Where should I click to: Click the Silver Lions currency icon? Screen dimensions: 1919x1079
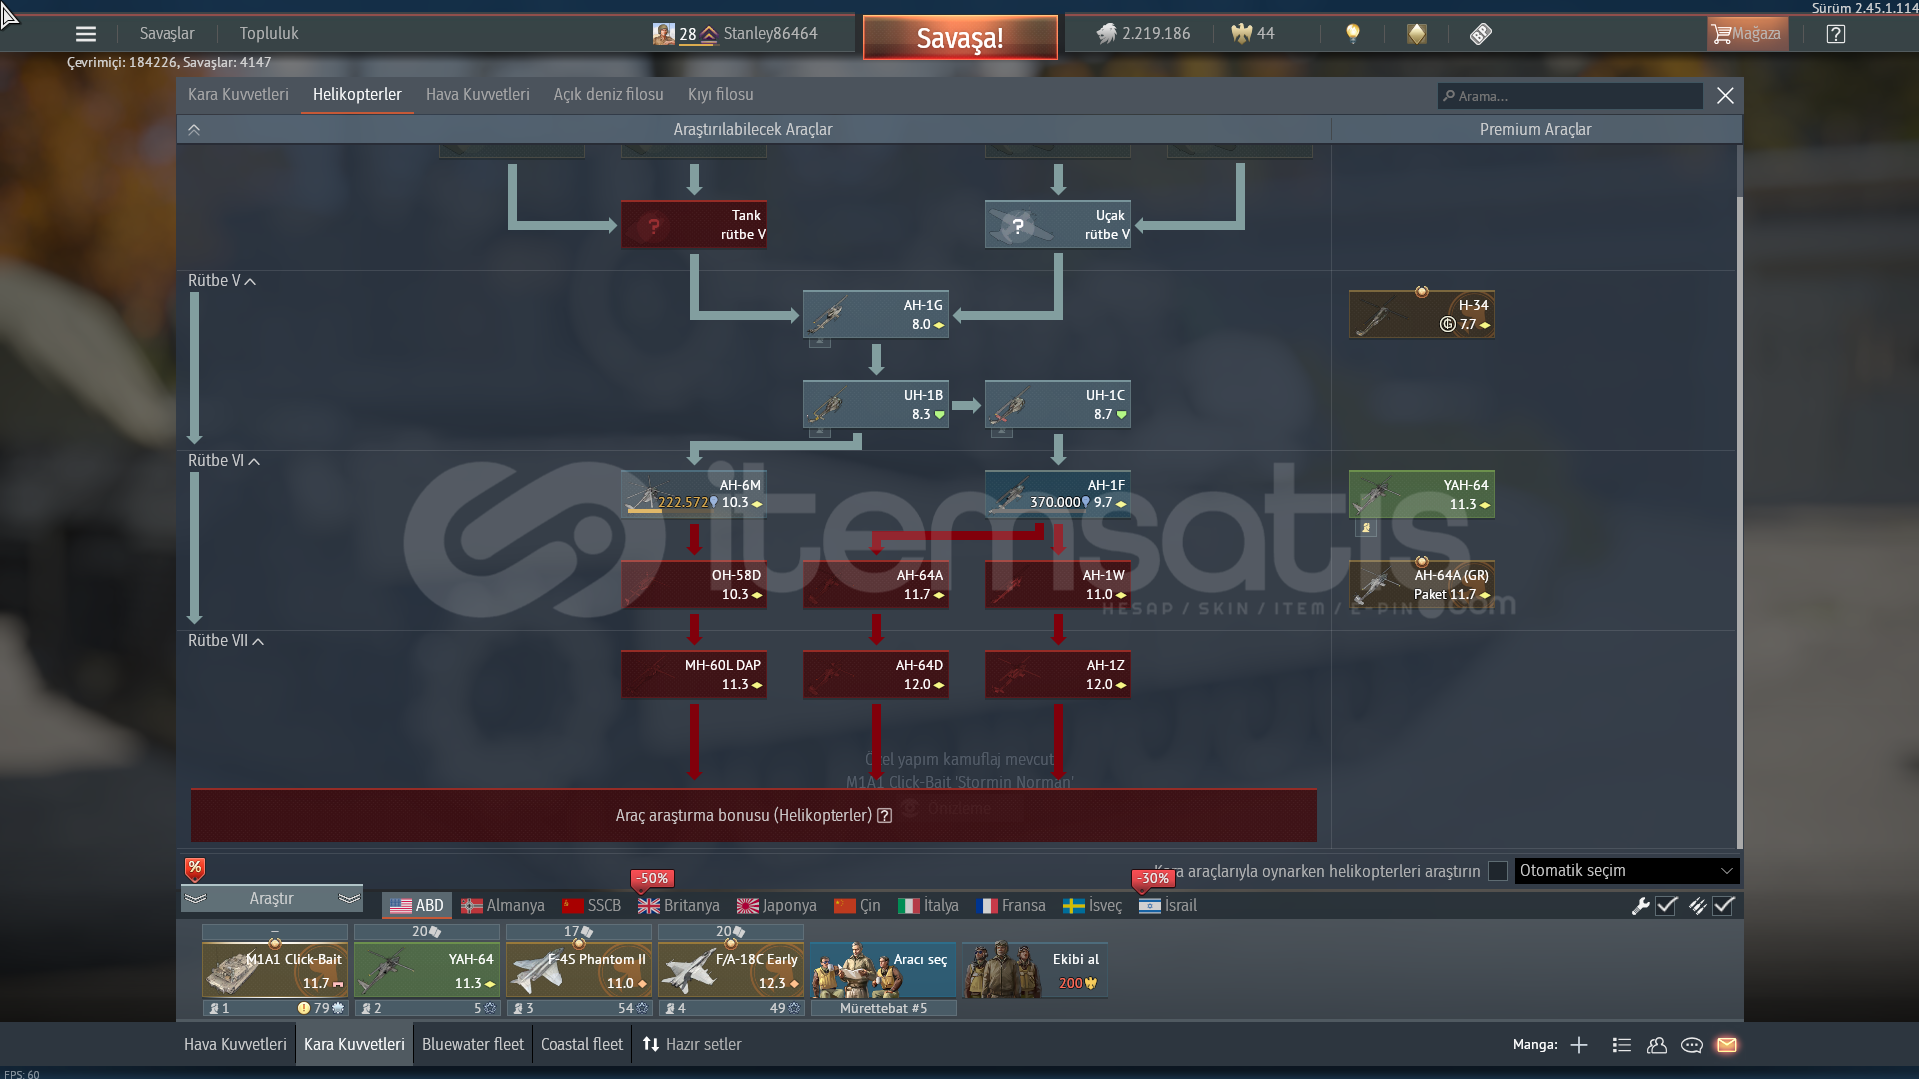(1106, 34)
